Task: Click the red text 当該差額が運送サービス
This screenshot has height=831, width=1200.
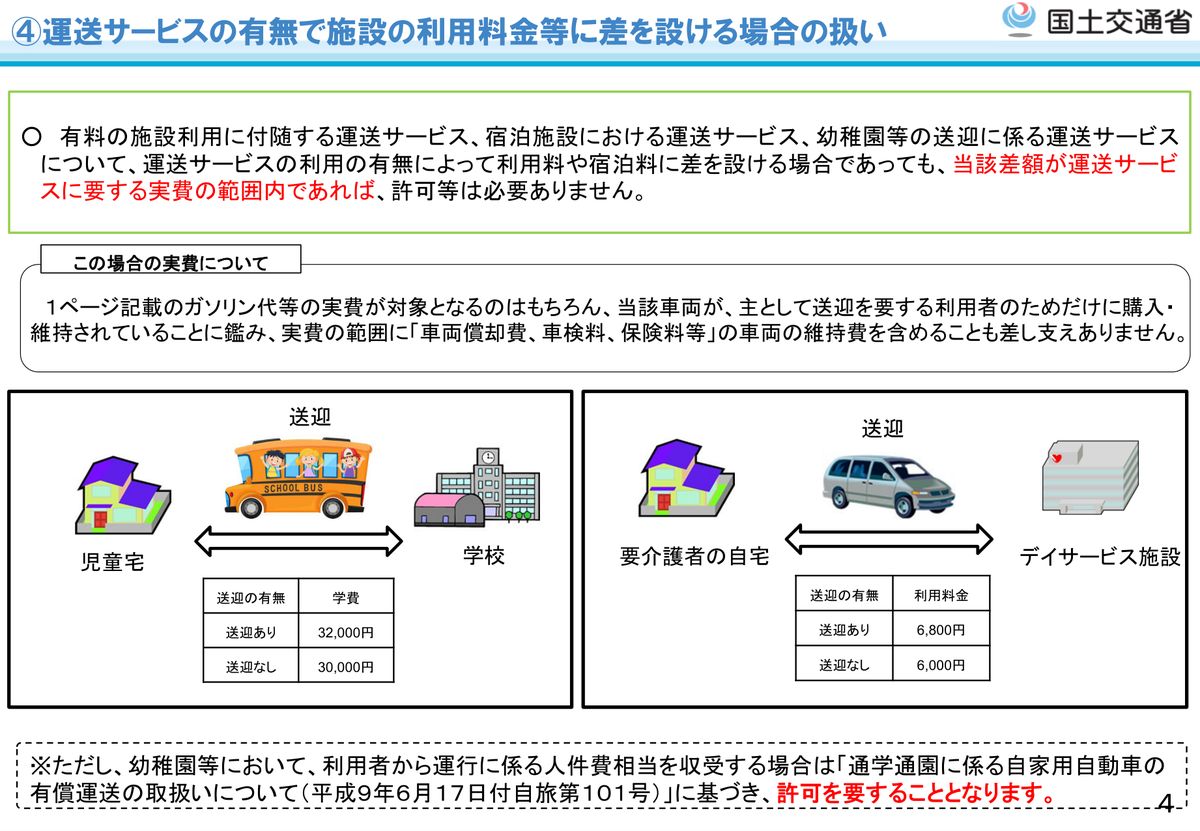Action: [x=1064, y=165]
